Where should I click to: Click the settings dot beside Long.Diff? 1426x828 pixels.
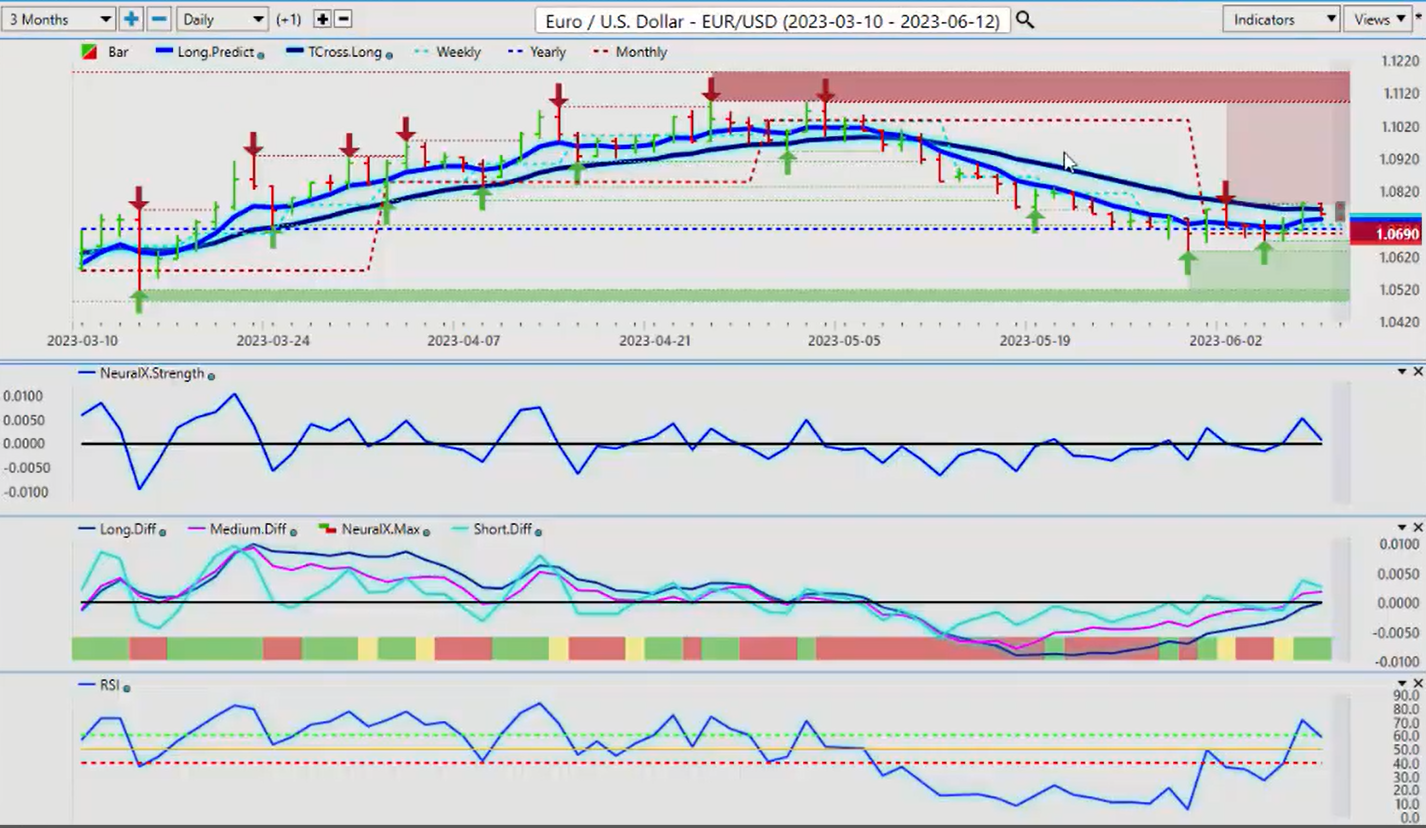click(162, 531)
